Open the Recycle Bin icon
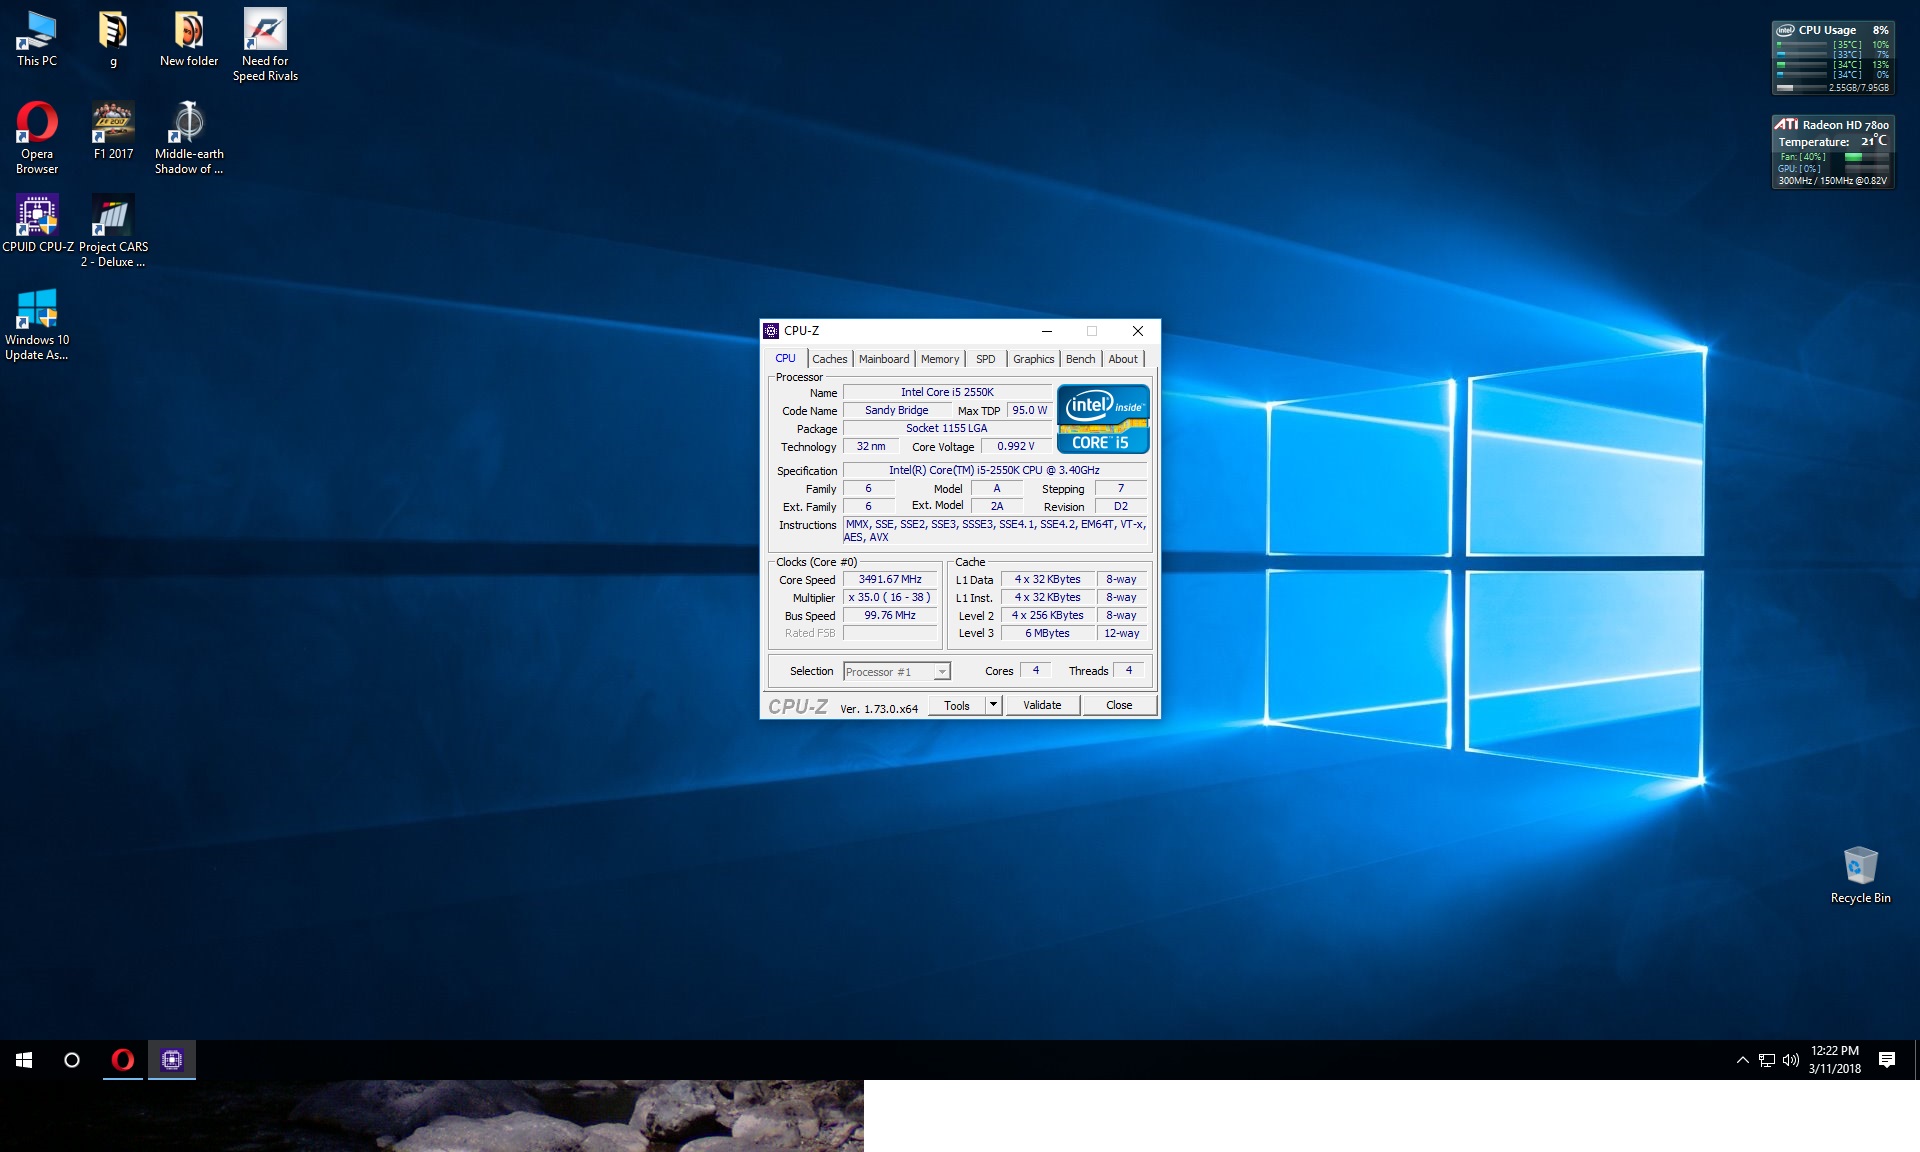The width and height of the screenshot is (1920, 1152). pos(1860,866)
